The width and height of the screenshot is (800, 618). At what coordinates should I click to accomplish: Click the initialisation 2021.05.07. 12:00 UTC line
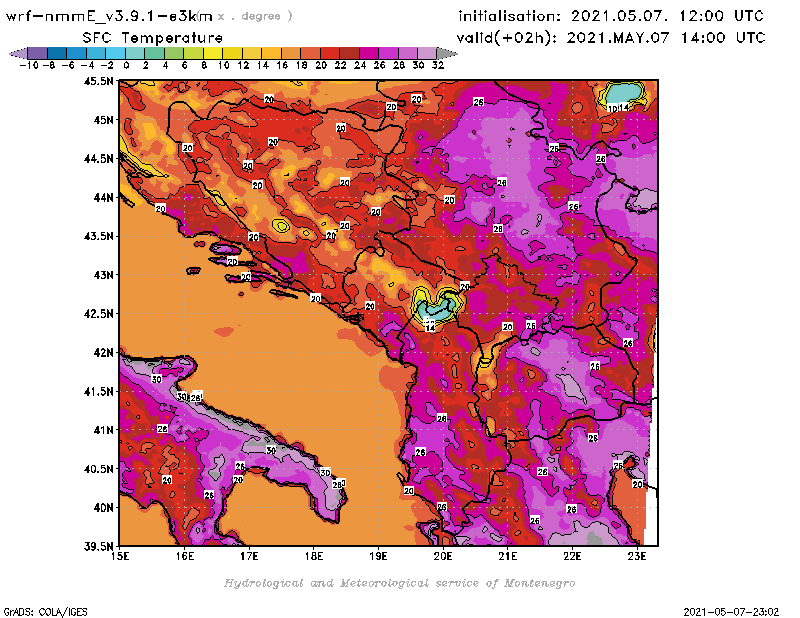[611, 16]
